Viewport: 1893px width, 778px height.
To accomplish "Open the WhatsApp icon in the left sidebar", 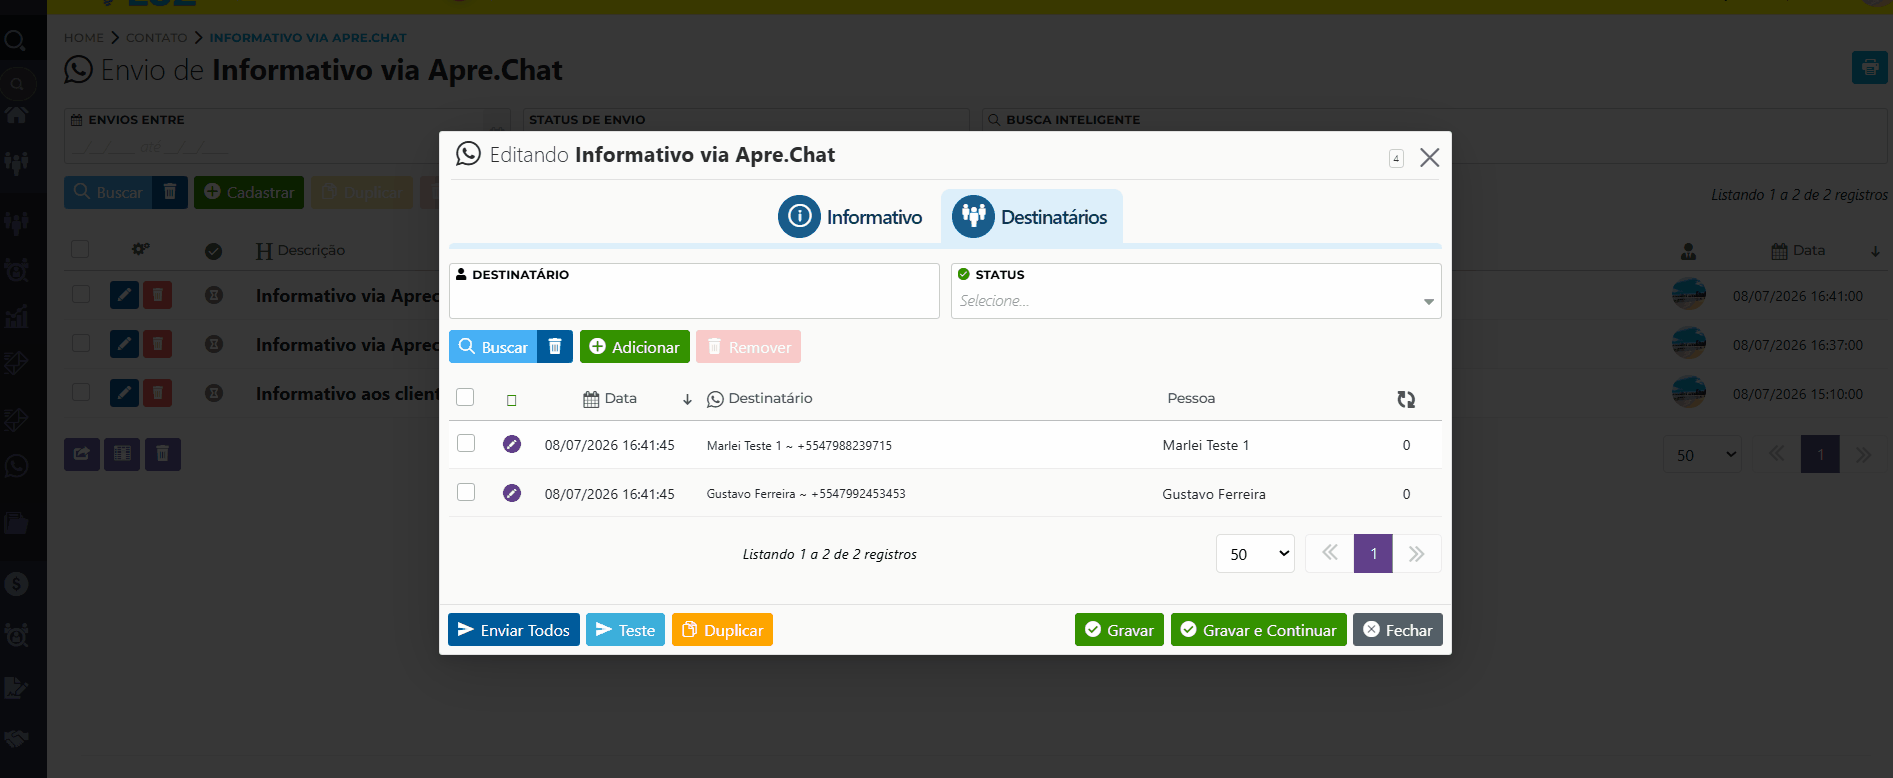I will 16,466.
